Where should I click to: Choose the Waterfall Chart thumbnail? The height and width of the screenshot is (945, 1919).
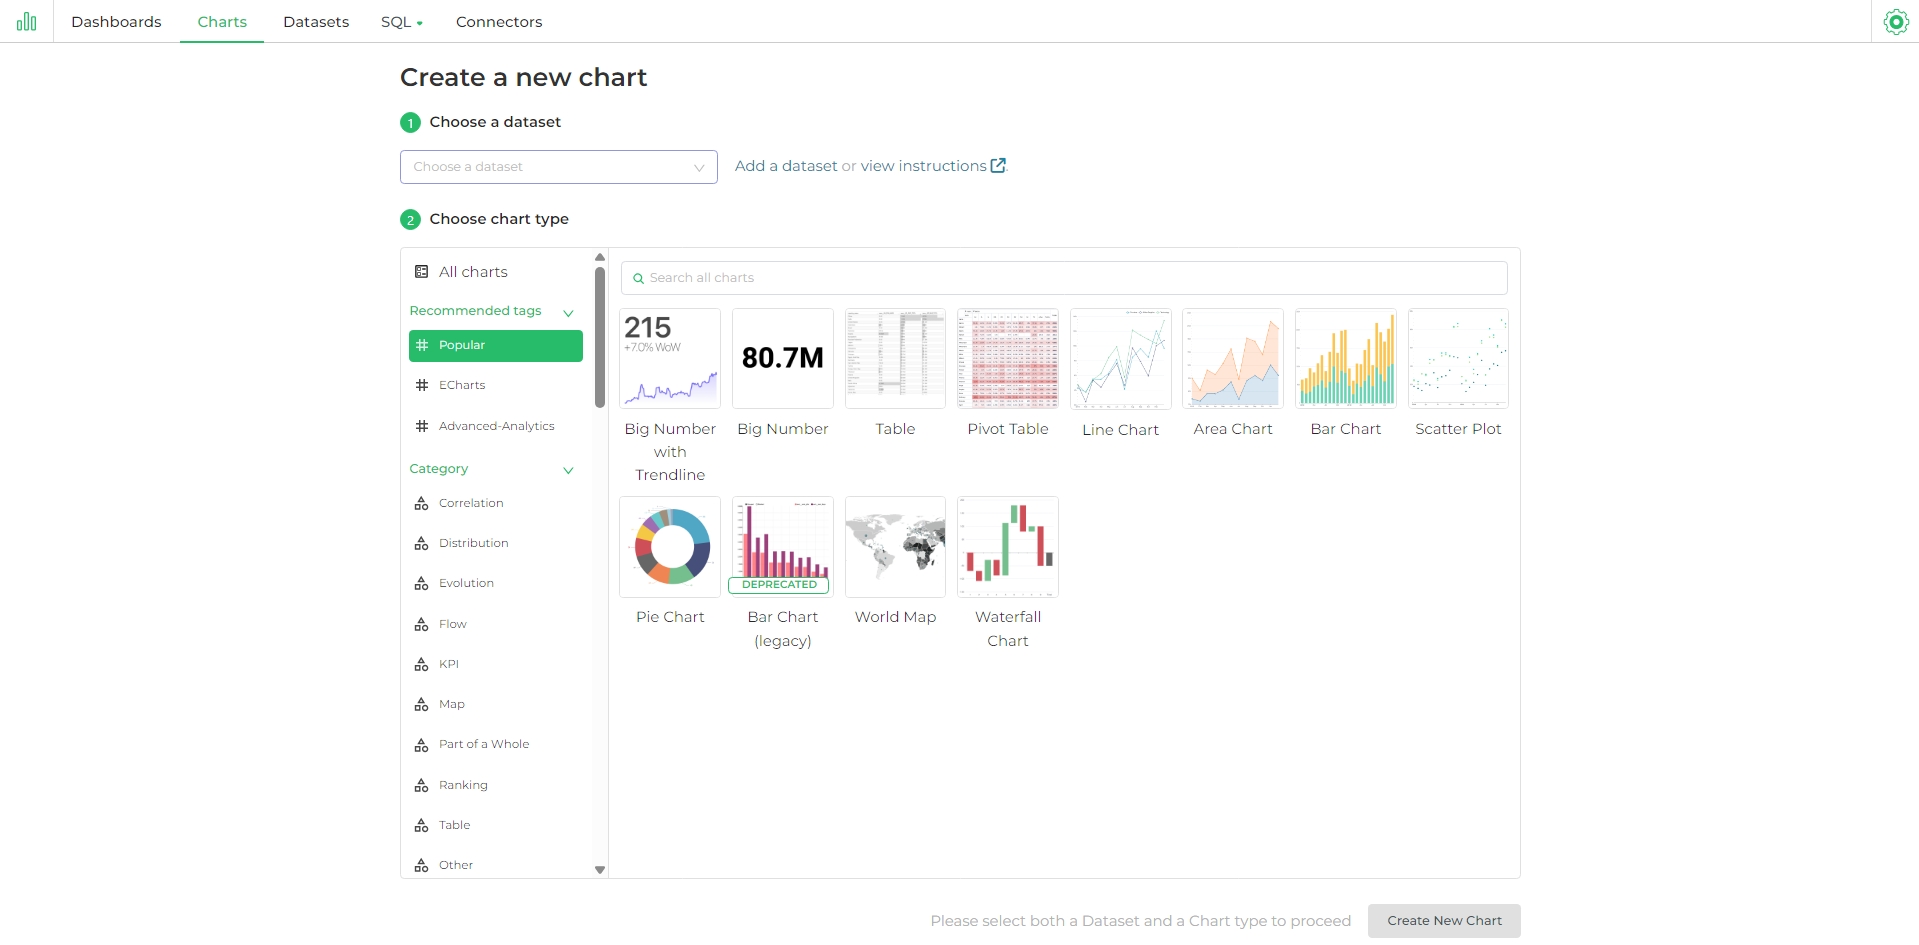point(1008,547)
